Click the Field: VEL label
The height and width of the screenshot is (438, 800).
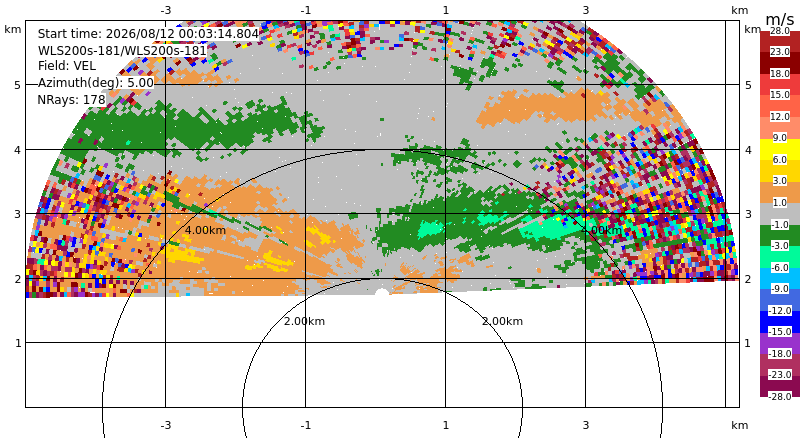pos(67,66)
